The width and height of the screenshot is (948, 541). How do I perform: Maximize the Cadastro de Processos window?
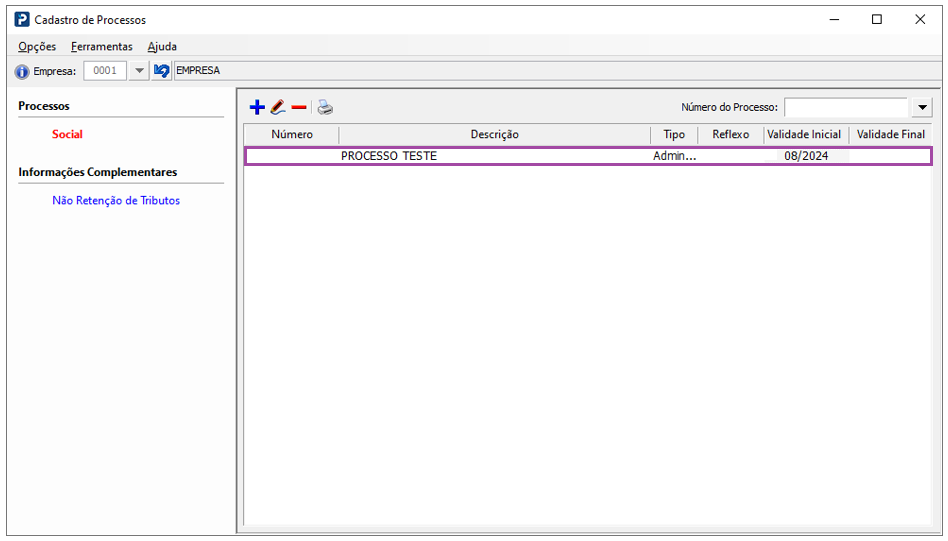877,19
